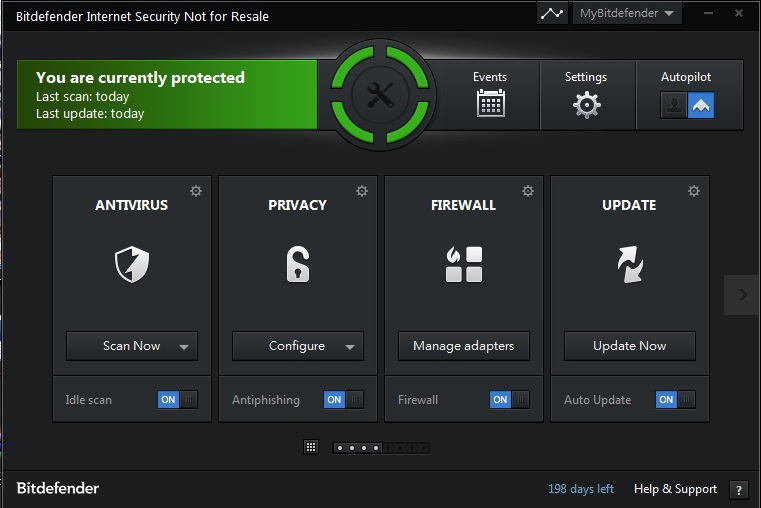
Task: Click the Manage adapters button
Action: pyautogui.click(x=463, y=346)
